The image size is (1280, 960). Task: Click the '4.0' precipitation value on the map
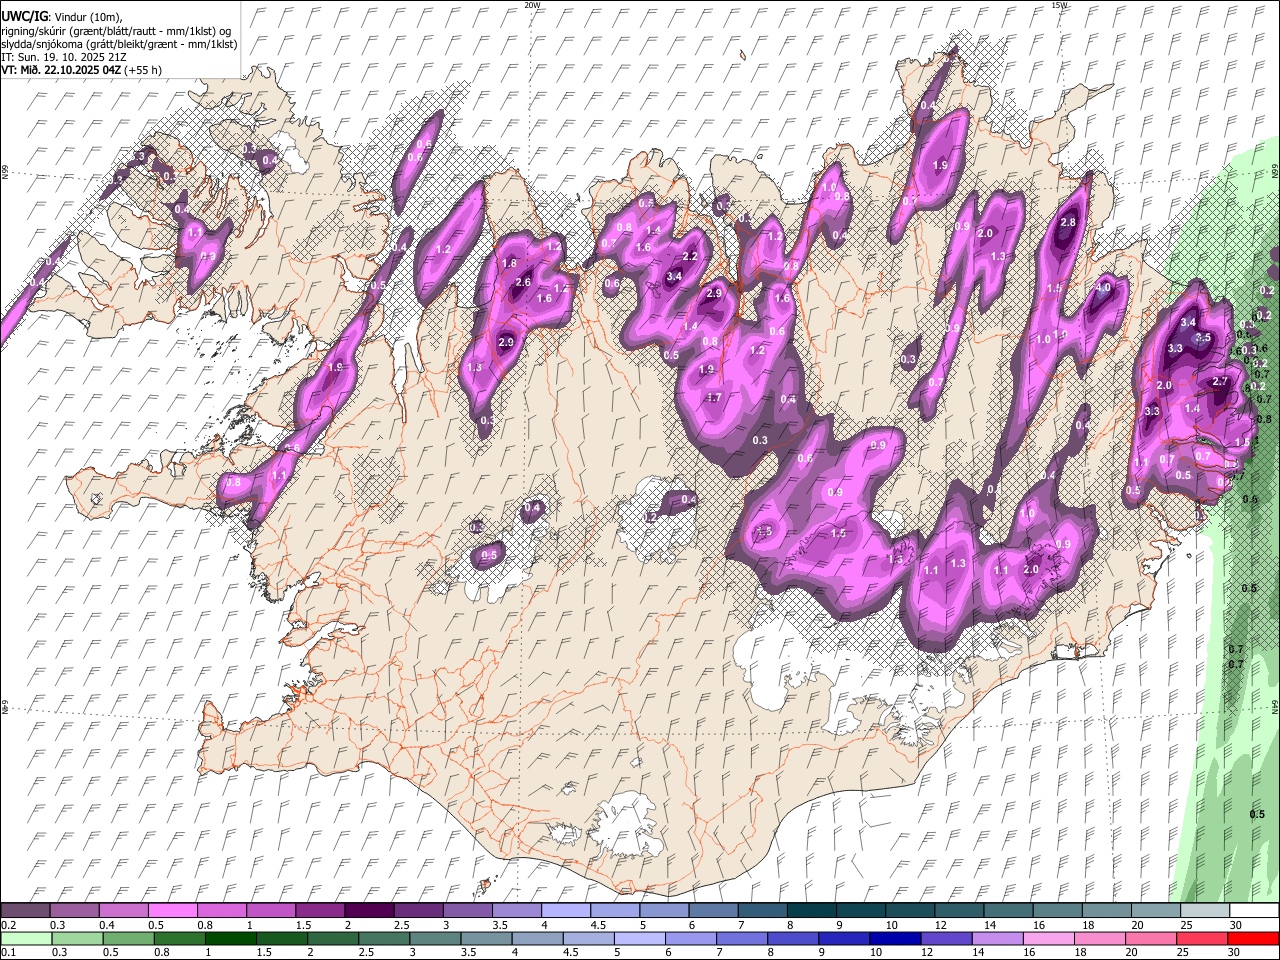pyautogui.click(x=1104, y=288)
